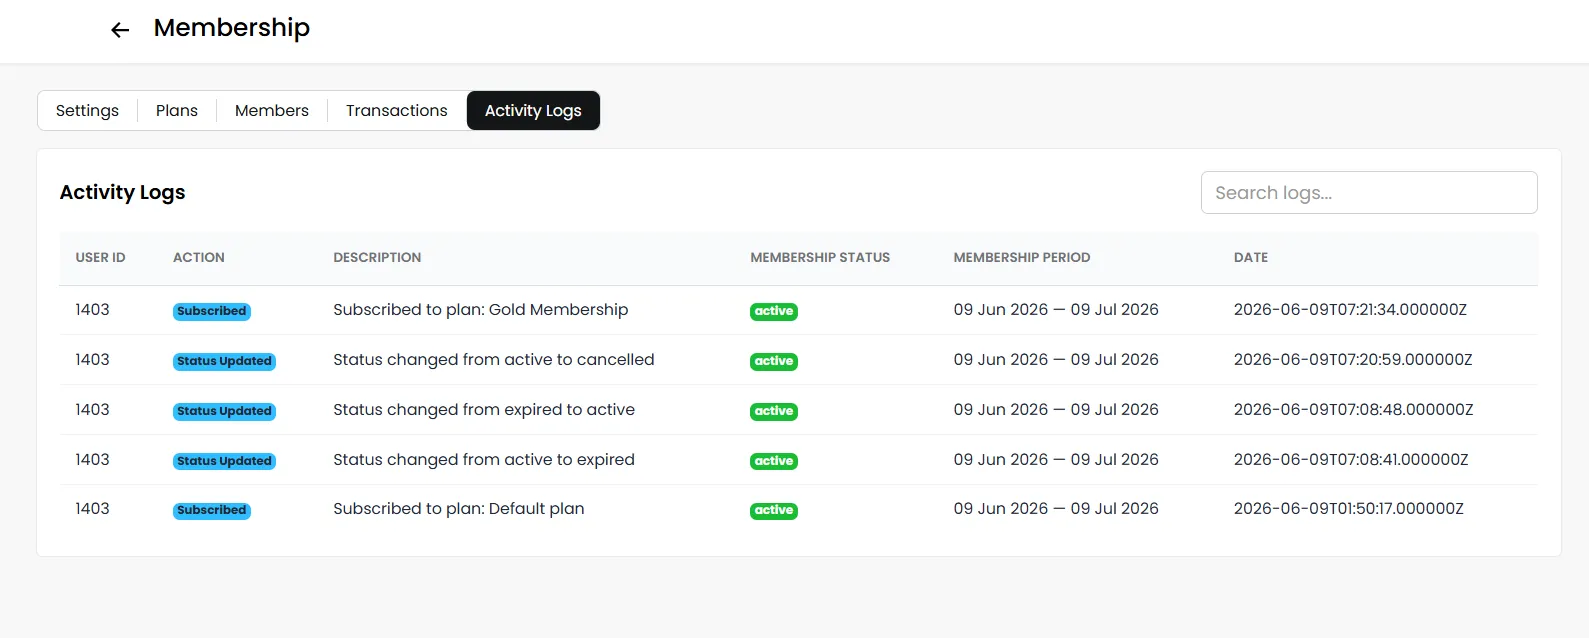Select 'Subscribed to plan: Default plan' description
The image size is (1589, 638).
[459, 509]
